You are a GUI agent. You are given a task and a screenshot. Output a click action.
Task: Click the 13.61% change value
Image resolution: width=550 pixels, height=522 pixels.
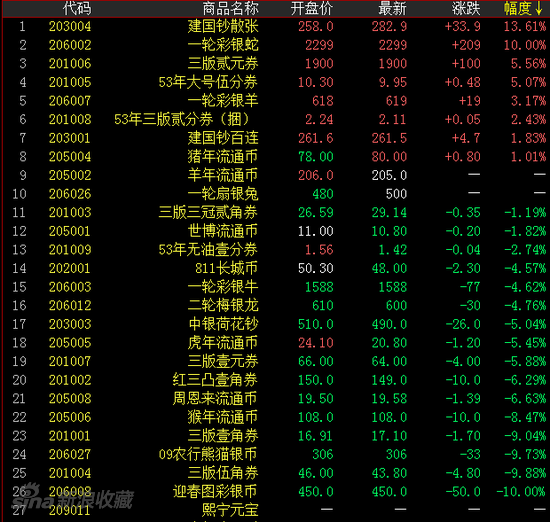click(525, 27)
